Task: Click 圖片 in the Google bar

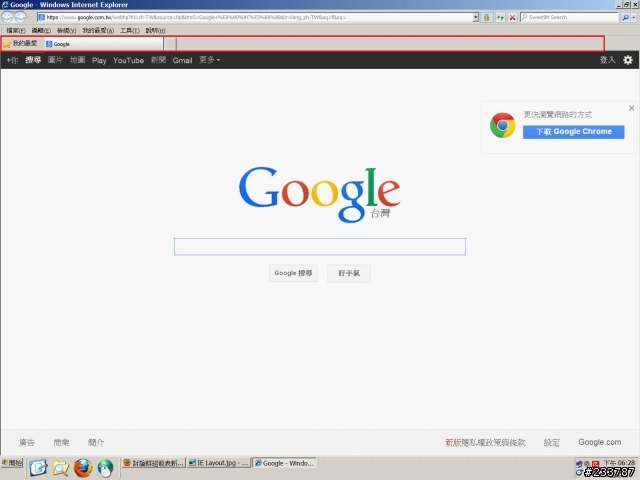Action: tap(56, 60)
